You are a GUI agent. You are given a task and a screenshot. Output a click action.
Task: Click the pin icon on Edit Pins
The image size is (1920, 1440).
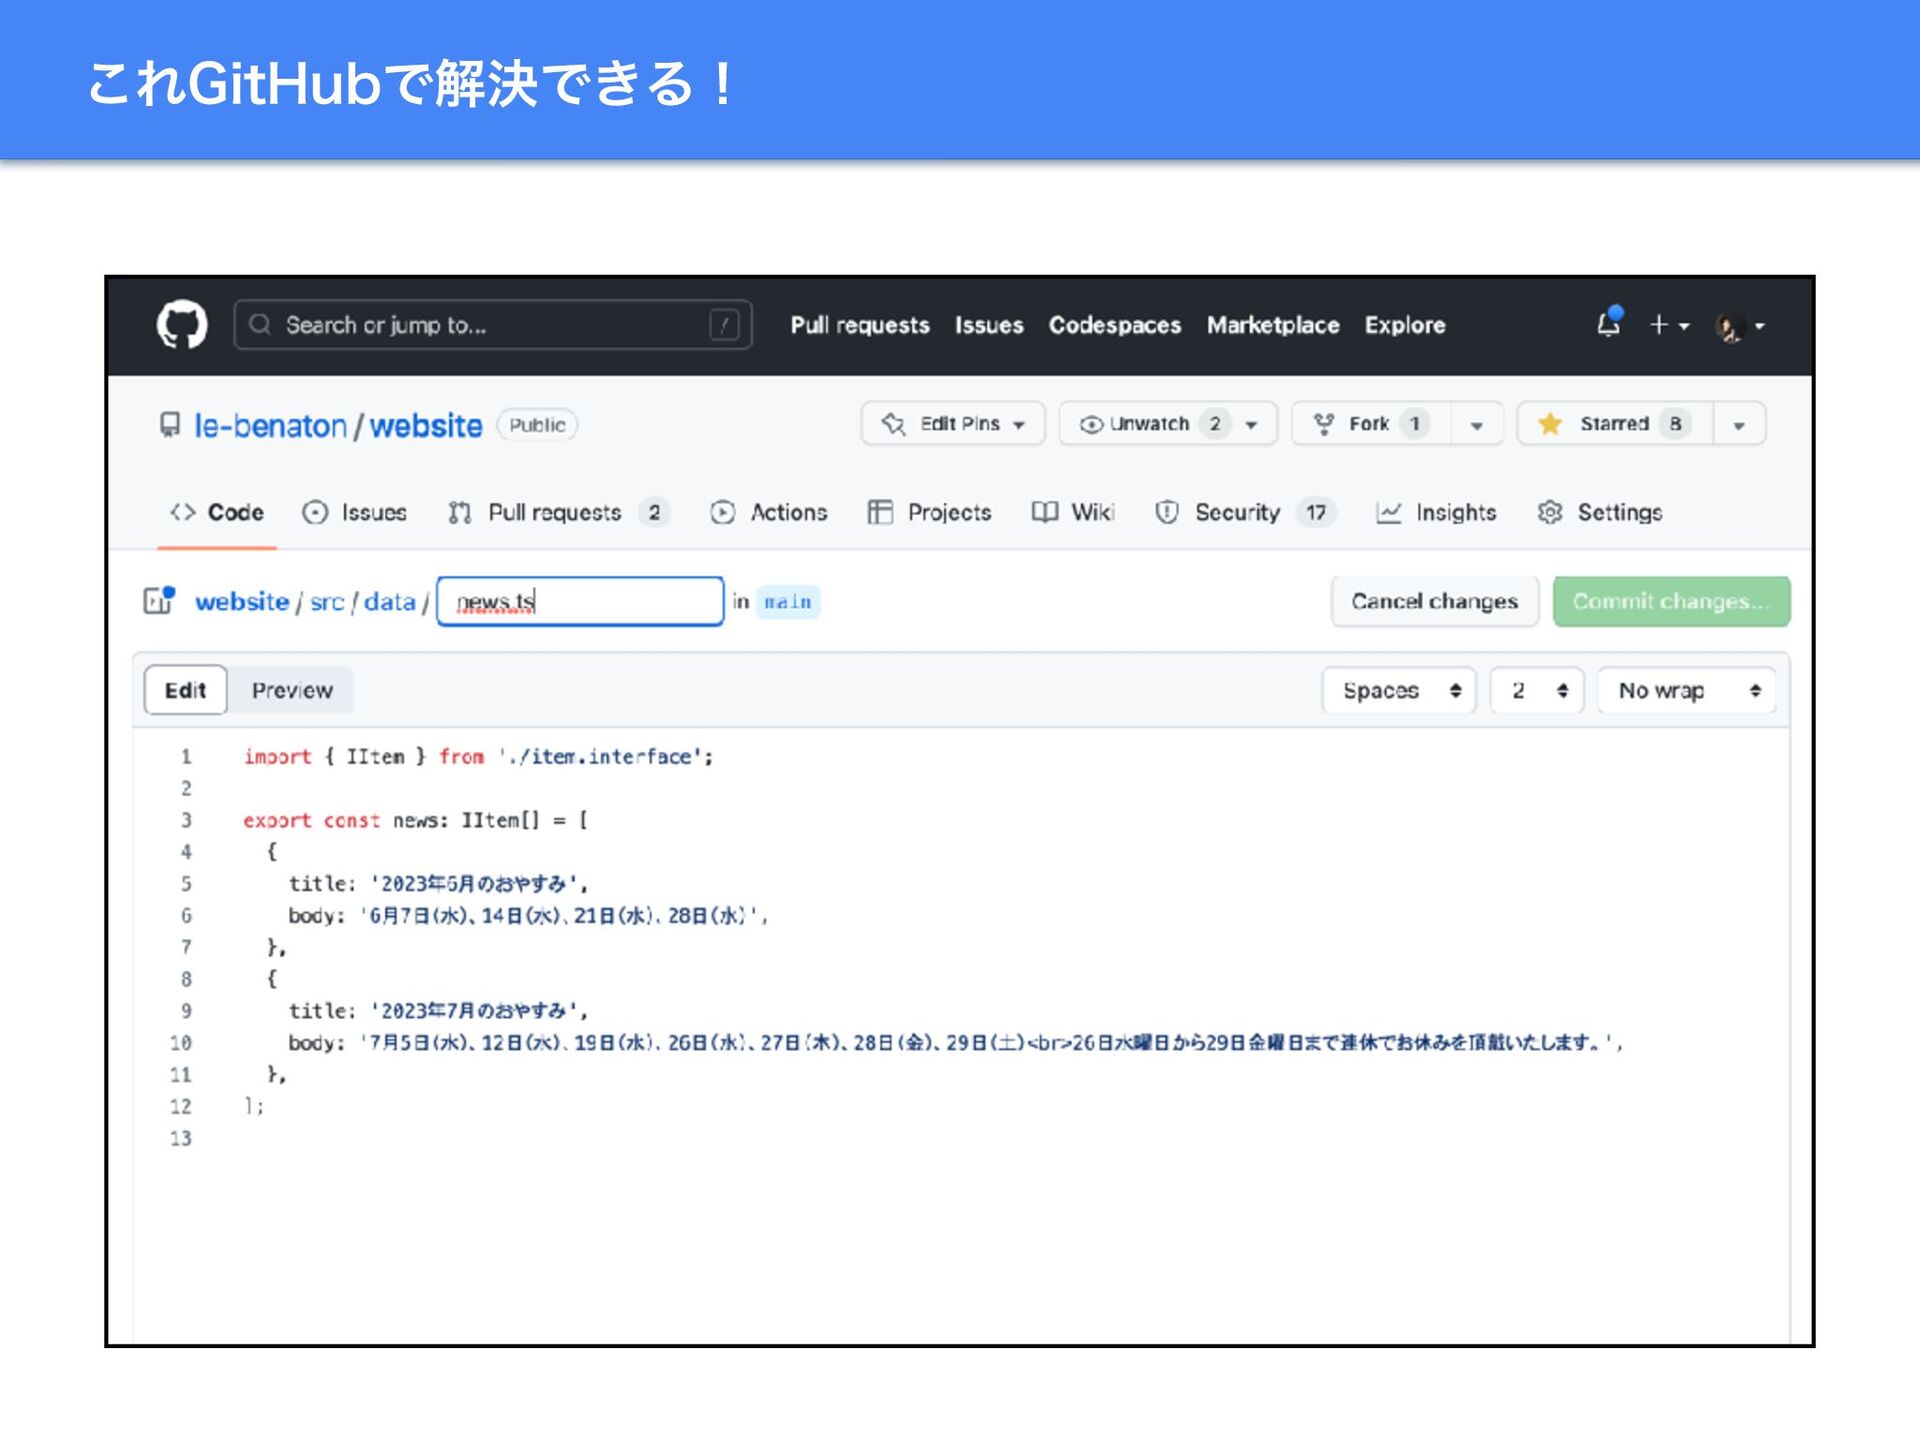click(x=893, y=424)
